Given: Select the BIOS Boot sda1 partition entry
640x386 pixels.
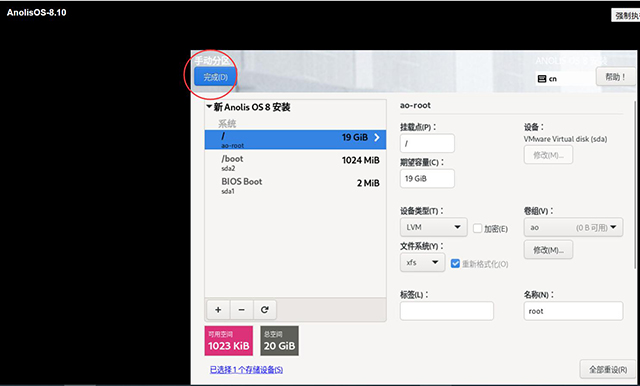Looking at the screenshot, I should coord(295,186).
